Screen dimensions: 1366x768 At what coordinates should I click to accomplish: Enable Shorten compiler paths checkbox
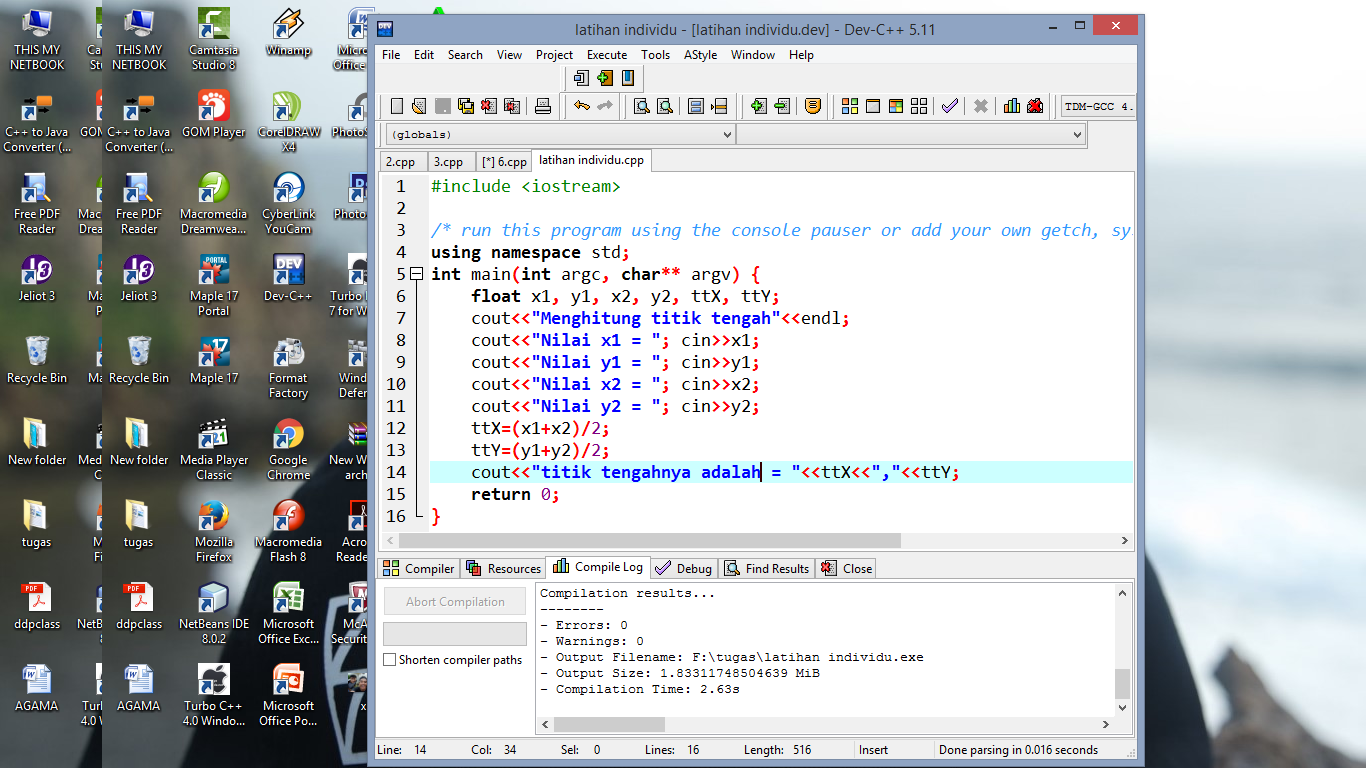pos(390,660)
